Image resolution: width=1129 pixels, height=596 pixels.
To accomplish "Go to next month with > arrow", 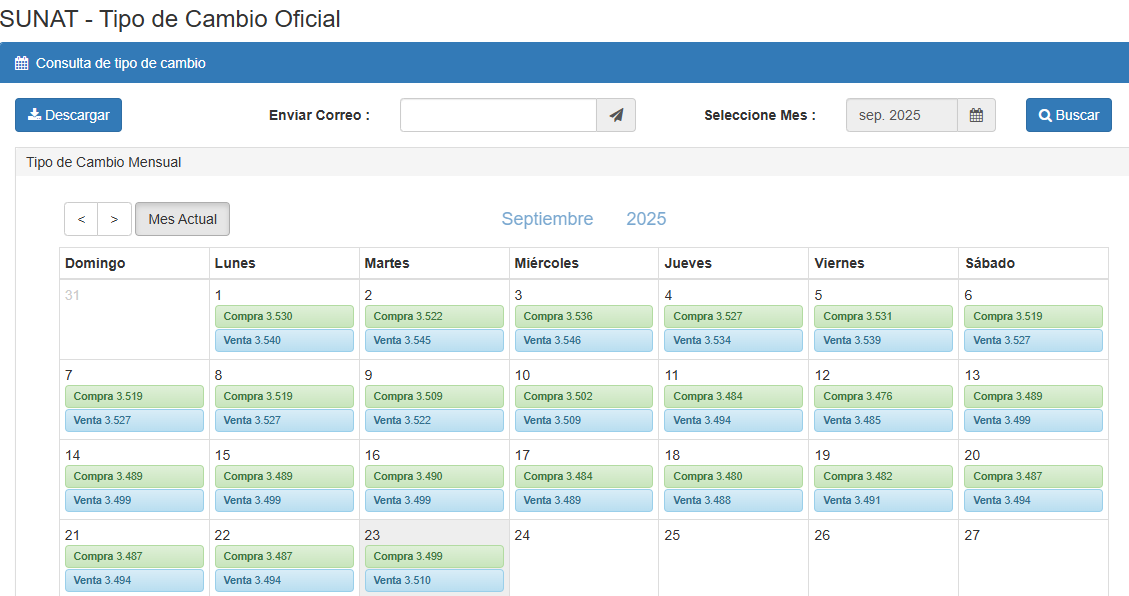I will (114, 219).
